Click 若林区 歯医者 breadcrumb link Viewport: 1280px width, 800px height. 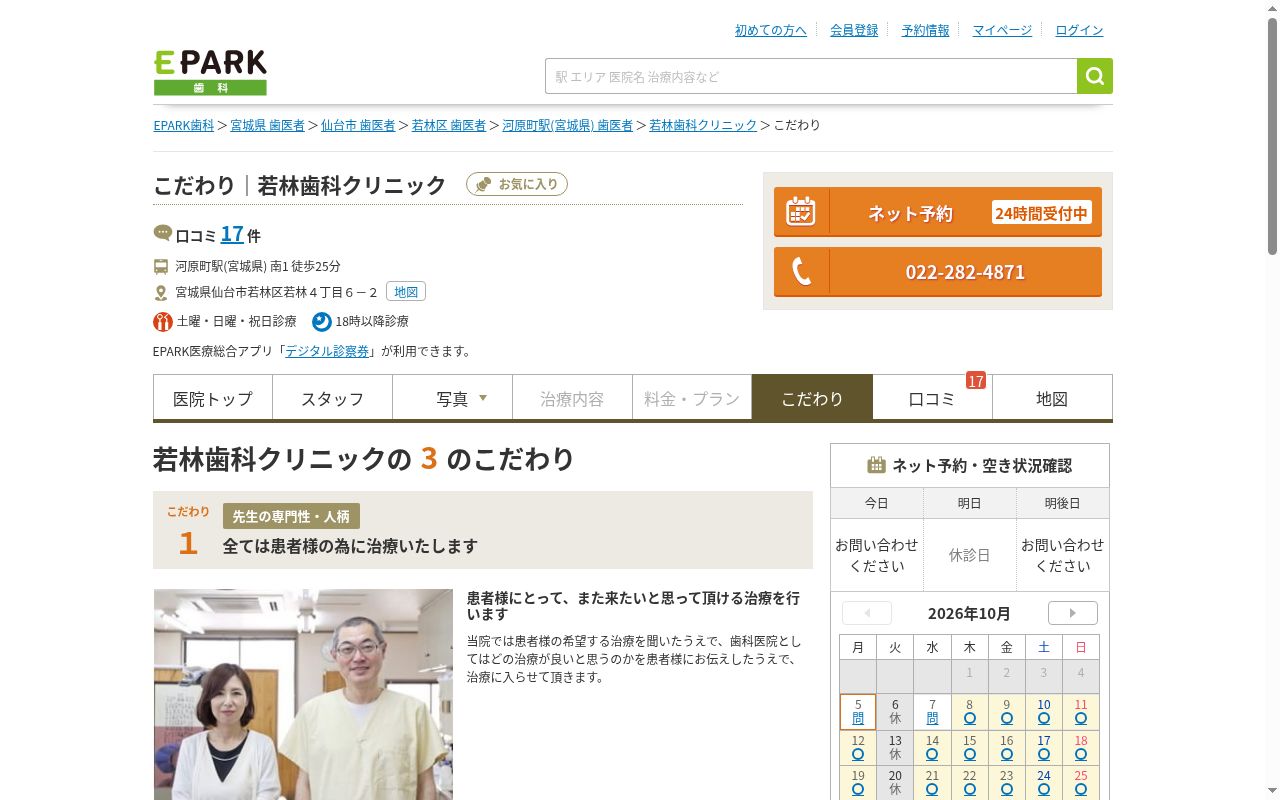(x=449, y=125)
